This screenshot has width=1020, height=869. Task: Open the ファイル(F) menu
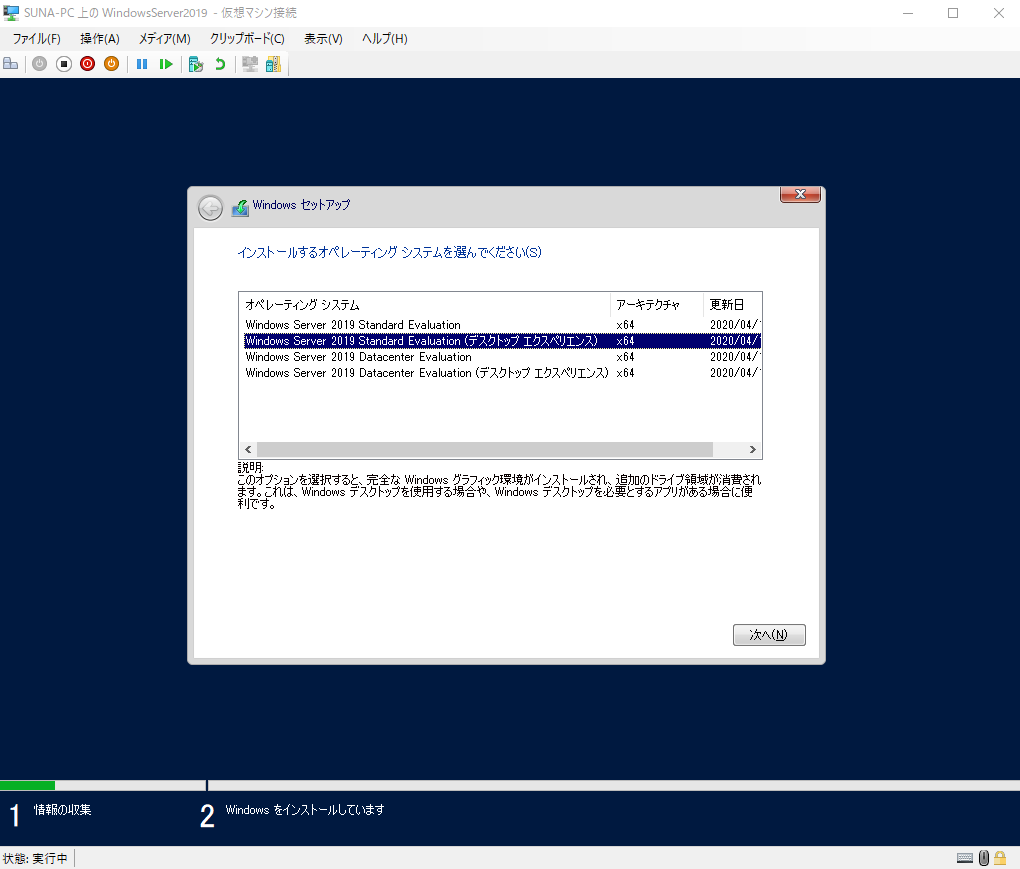coord(37,39)
